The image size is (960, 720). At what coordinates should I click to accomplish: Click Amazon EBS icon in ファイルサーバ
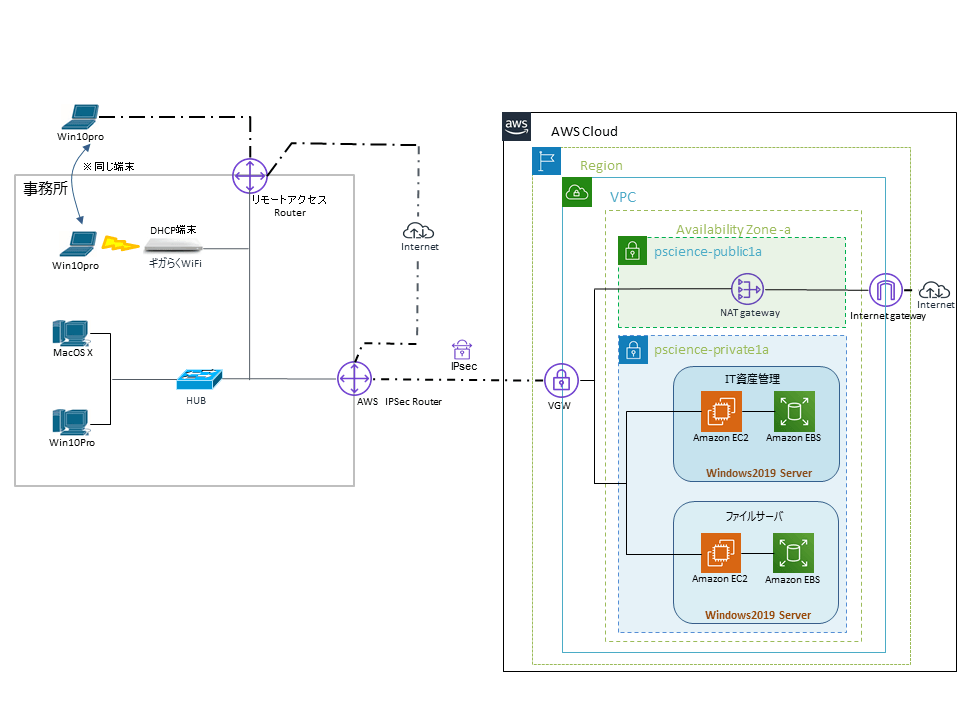click(x=792, y=554)
